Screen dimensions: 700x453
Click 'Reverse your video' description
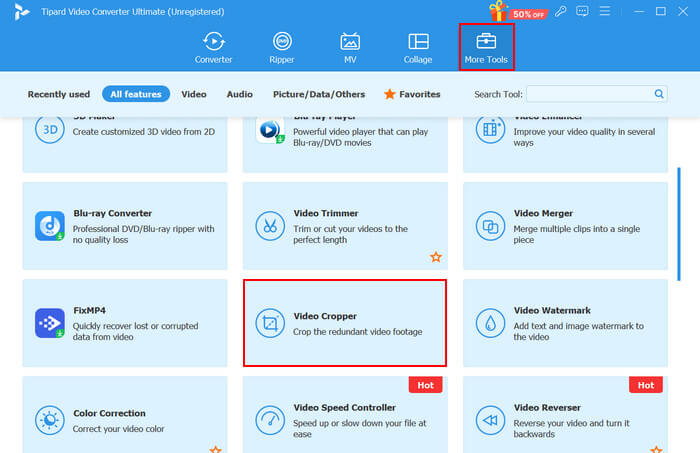point(571,428)
